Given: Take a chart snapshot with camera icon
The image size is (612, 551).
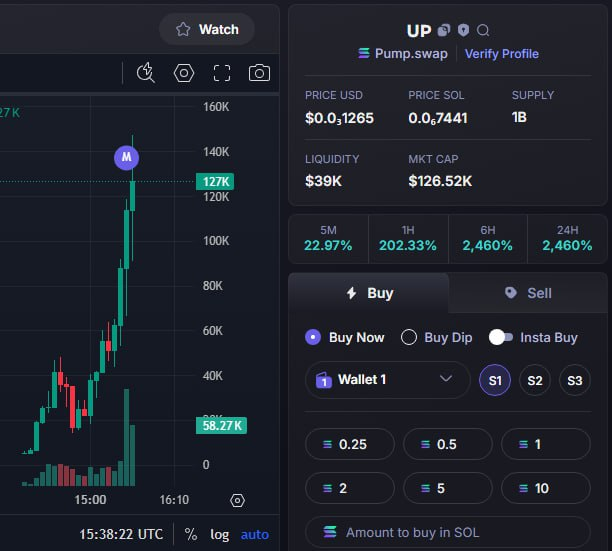Looking at the screenshot, I should [x=259, y=73].
